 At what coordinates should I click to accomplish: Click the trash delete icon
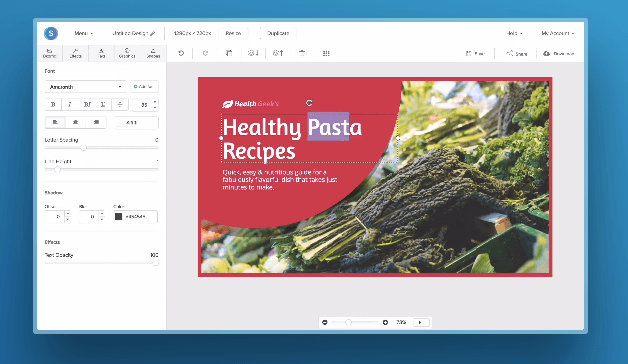coord(302,53)
